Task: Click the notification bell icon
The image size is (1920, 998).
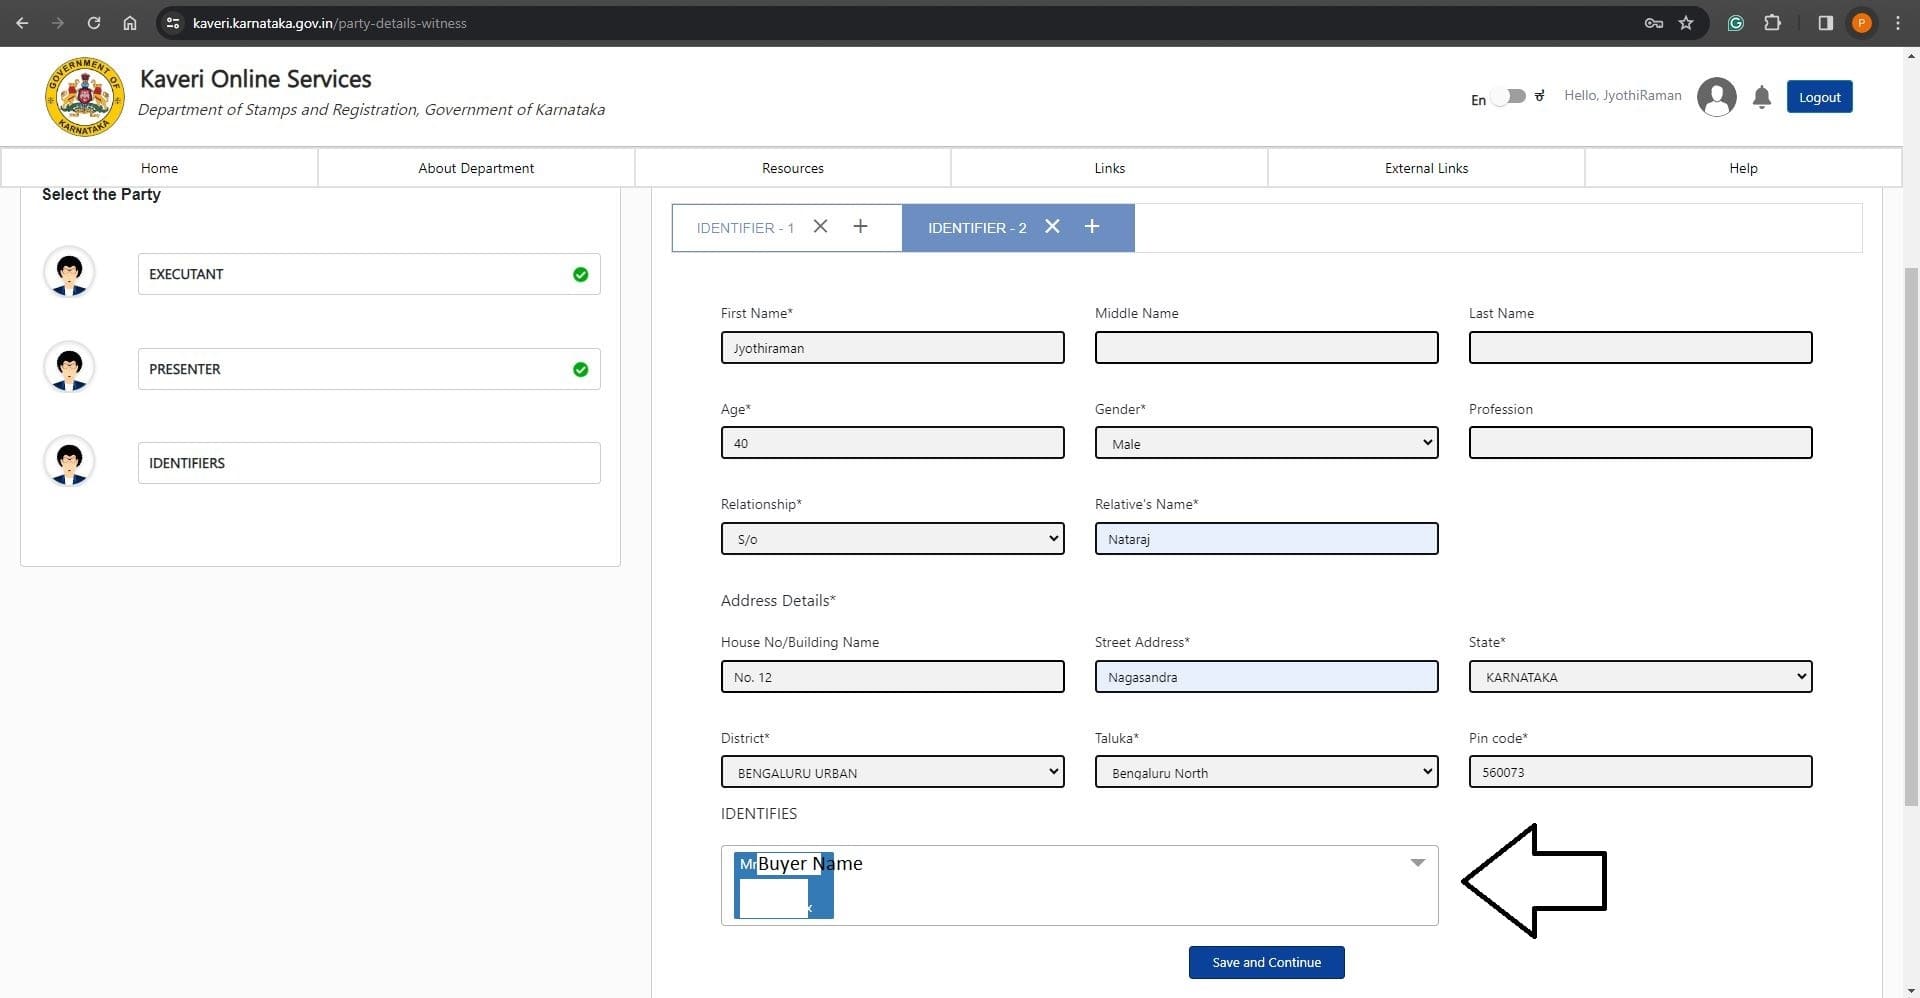Action: click(x=1761, y=97)
